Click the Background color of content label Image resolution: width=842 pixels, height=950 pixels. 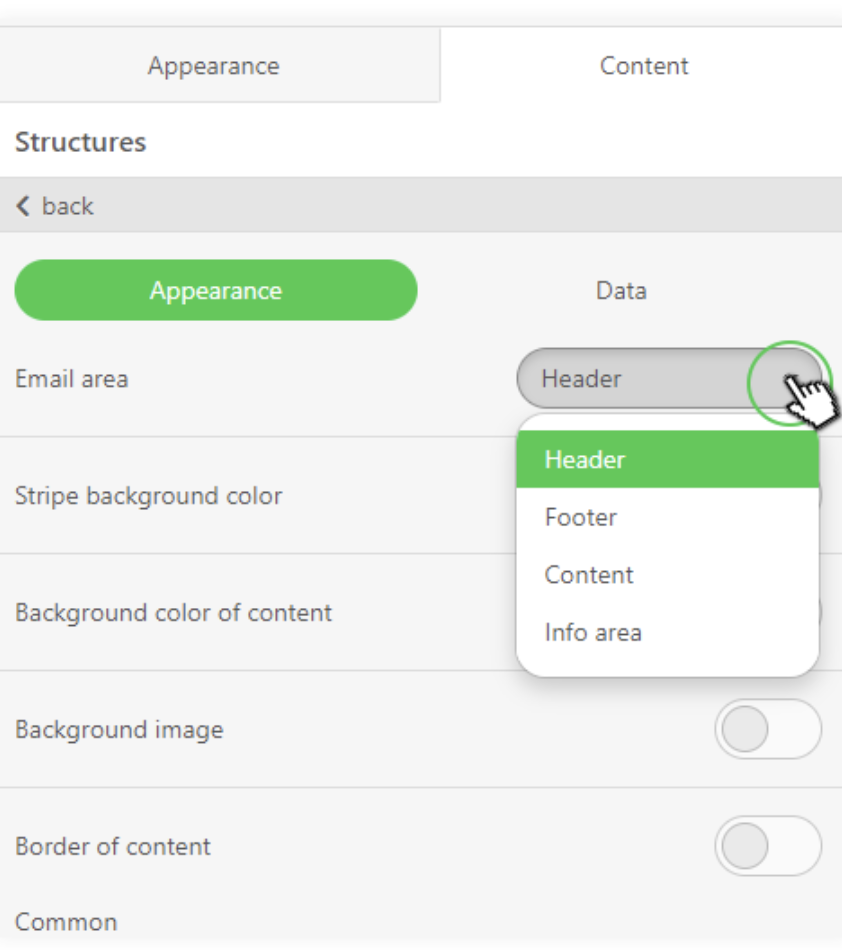click(173, 613)
